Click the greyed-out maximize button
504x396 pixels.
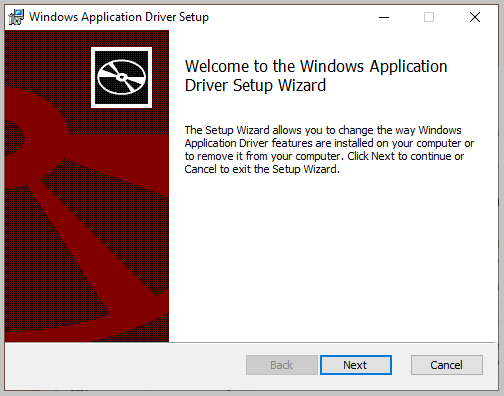coord(429,17)
